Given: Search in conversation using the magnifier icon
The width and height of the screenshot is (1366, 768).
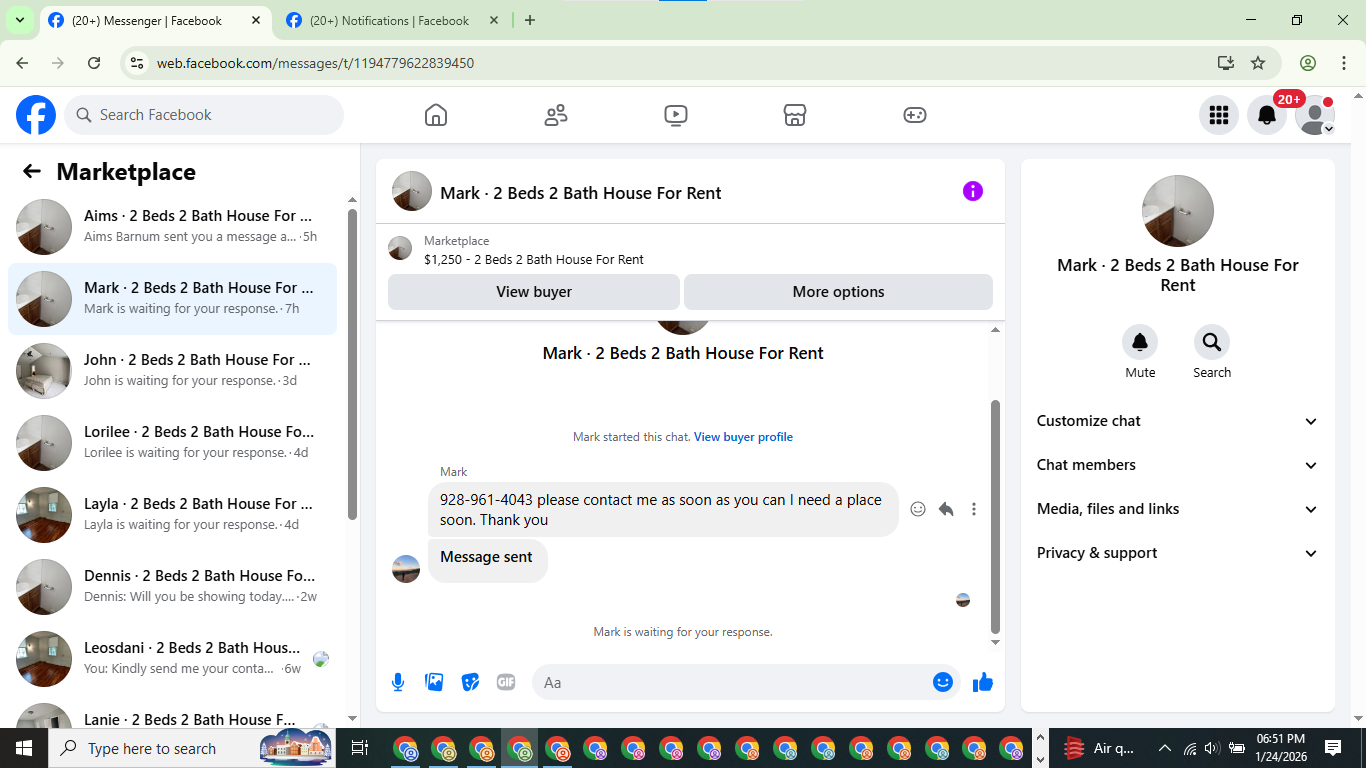Looking at the screenshot, I should [x=1212, y=342].
